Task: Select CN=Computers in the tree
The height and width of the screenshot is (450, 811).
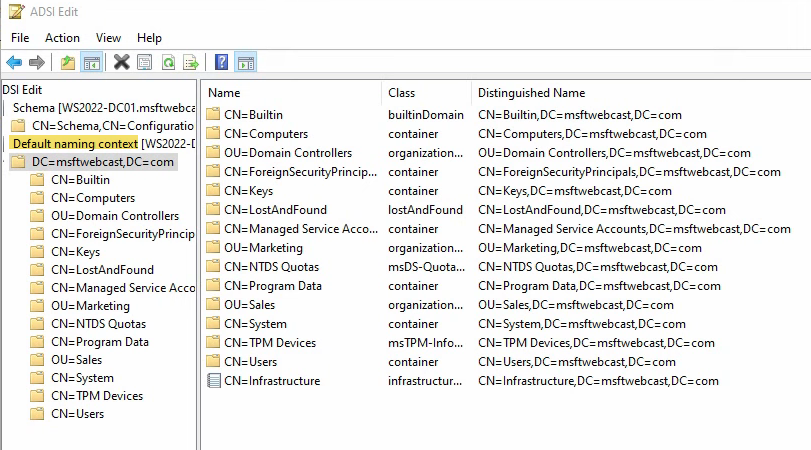Action: pos(93,198)
